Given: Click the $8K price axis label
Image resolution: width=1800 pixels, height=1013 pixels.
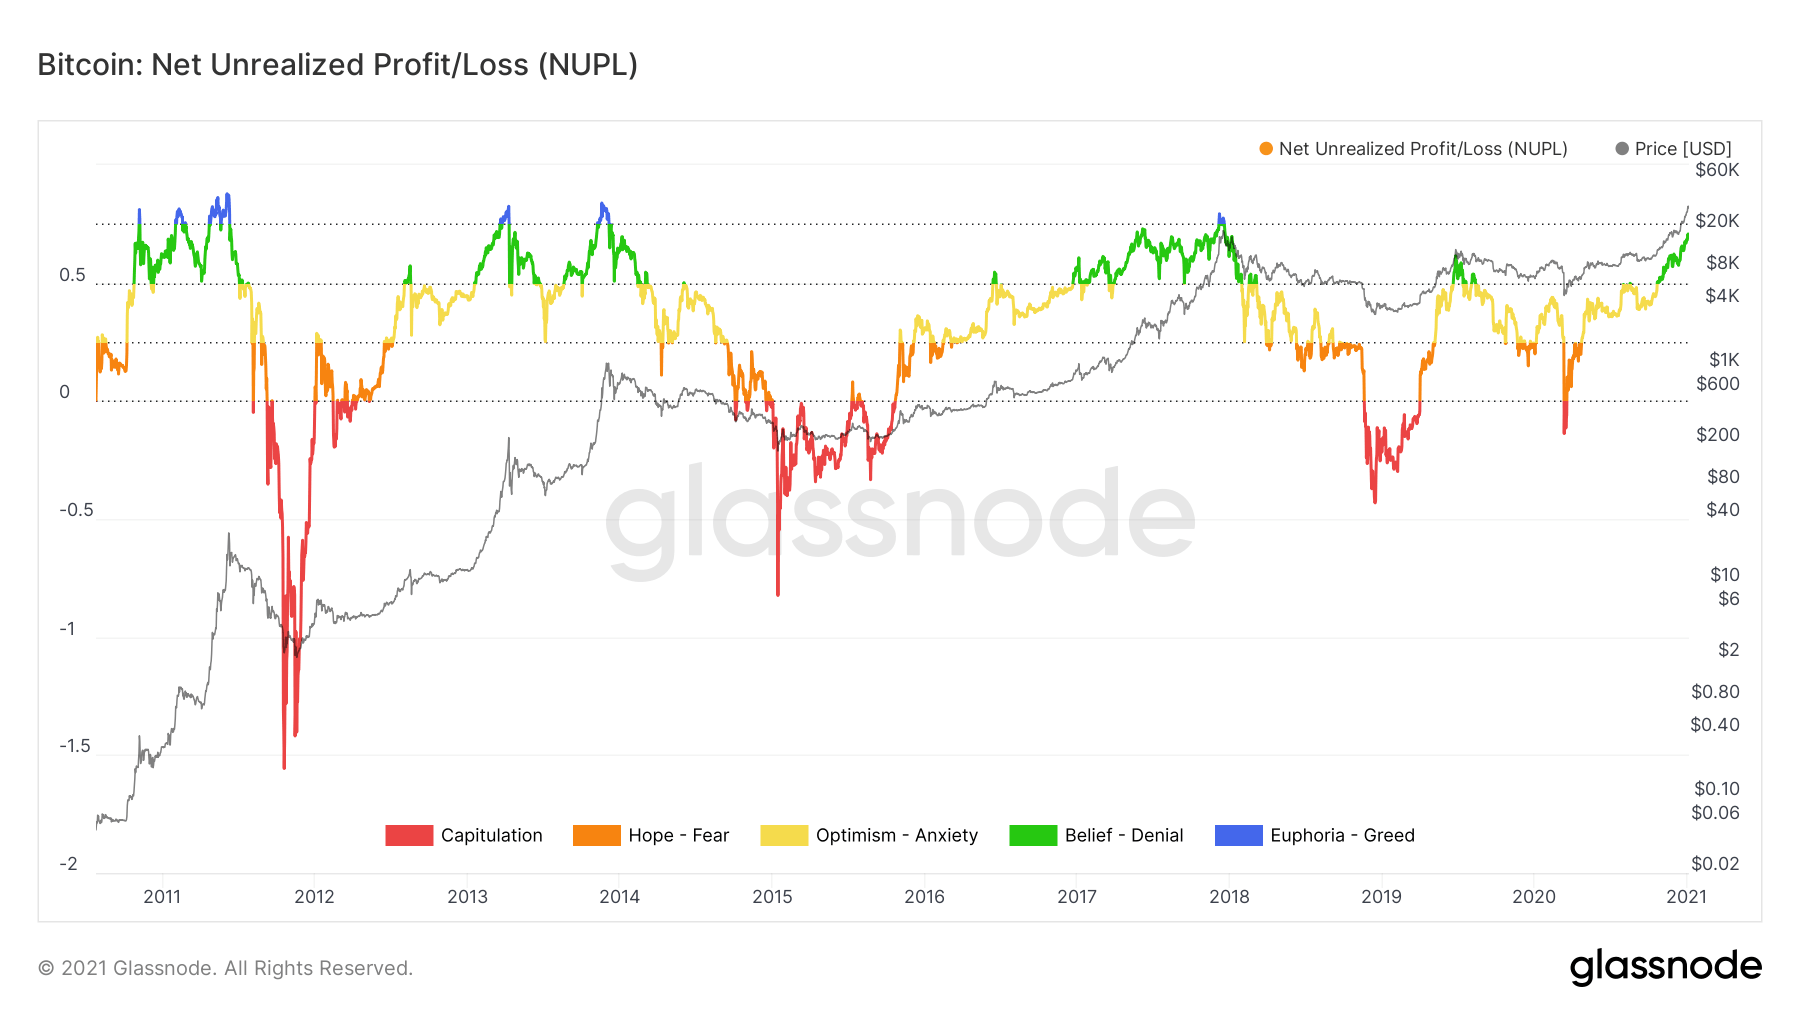Looking at the screenshot, I should point(1723,263).
